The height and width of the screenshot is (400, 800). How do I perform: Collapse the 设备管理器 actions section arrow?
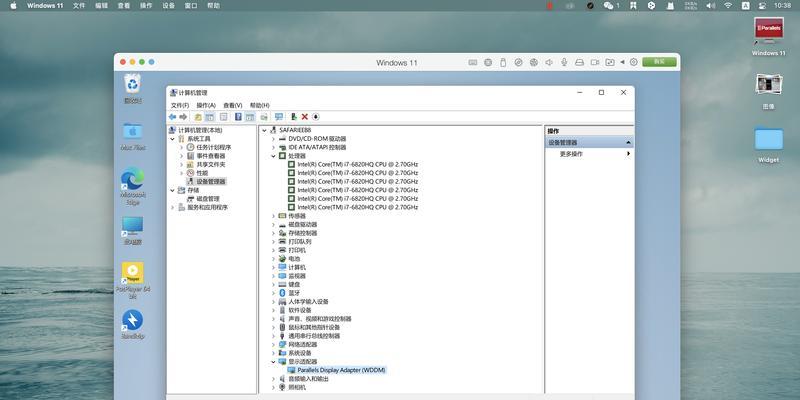pos(628,143)
